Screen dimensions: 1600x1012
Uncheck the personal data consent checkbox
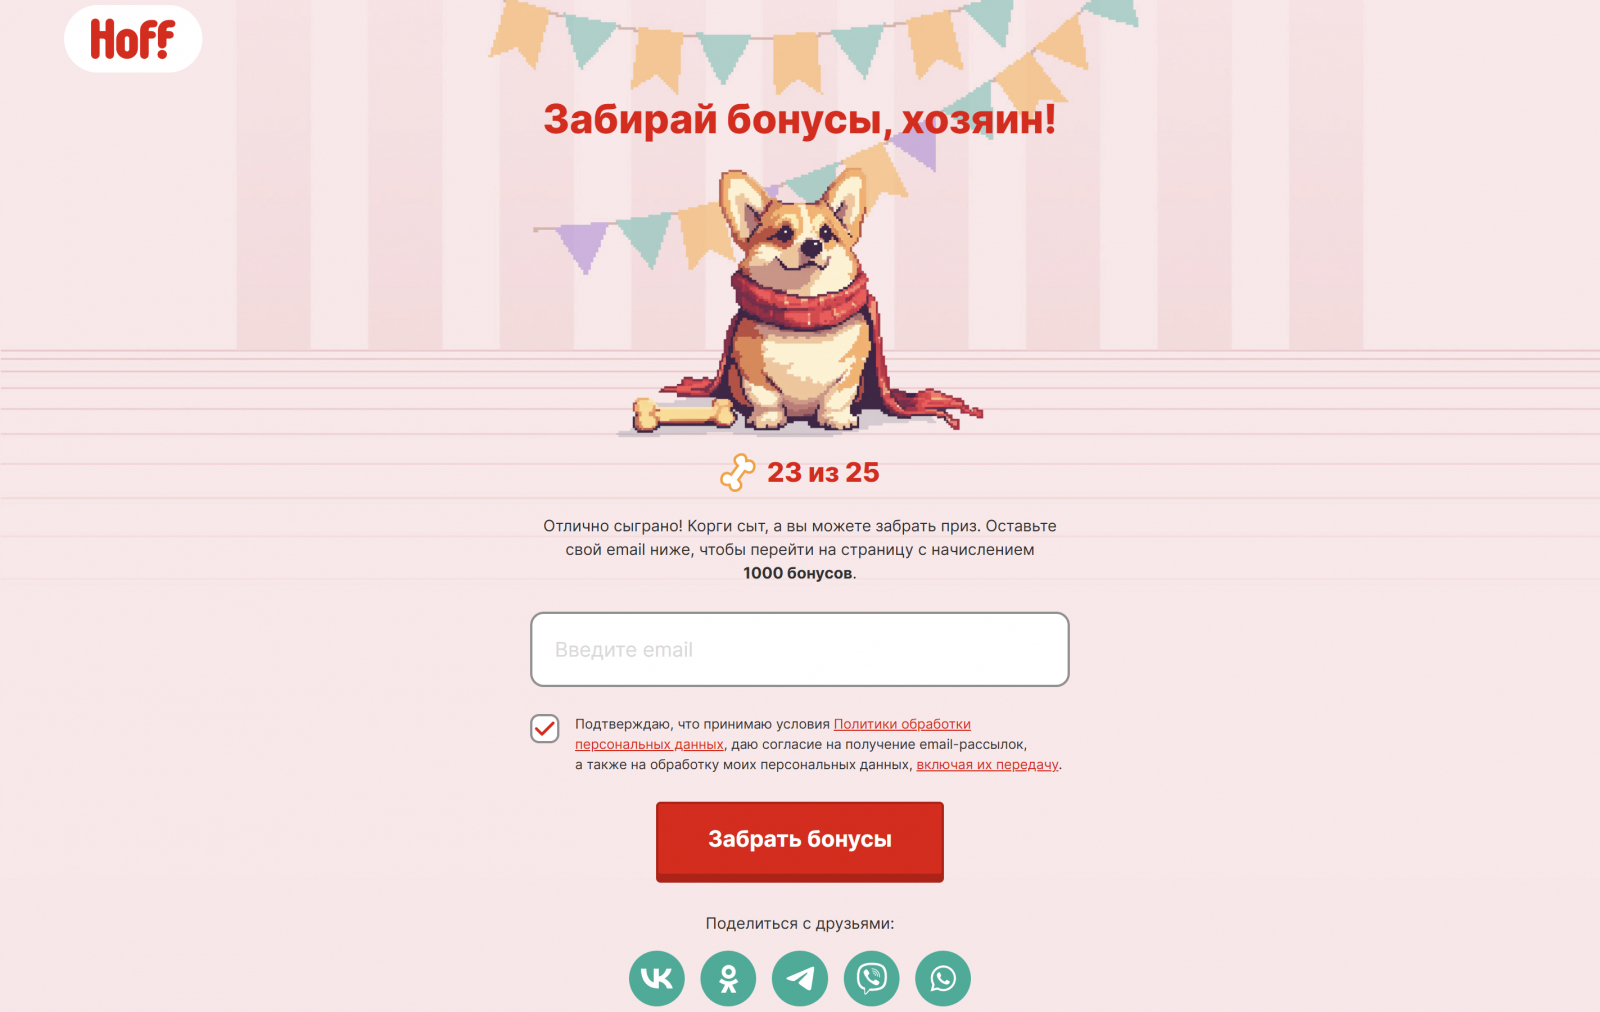coord(545,728)
